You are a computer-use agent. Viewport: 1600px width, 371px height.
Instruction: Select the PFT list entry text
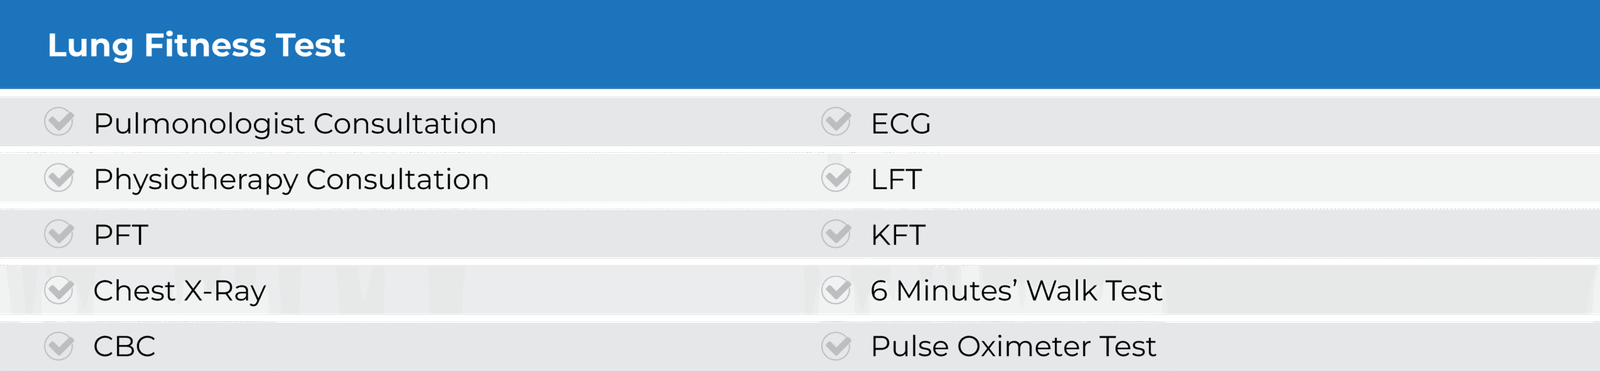tap(121, 235)
